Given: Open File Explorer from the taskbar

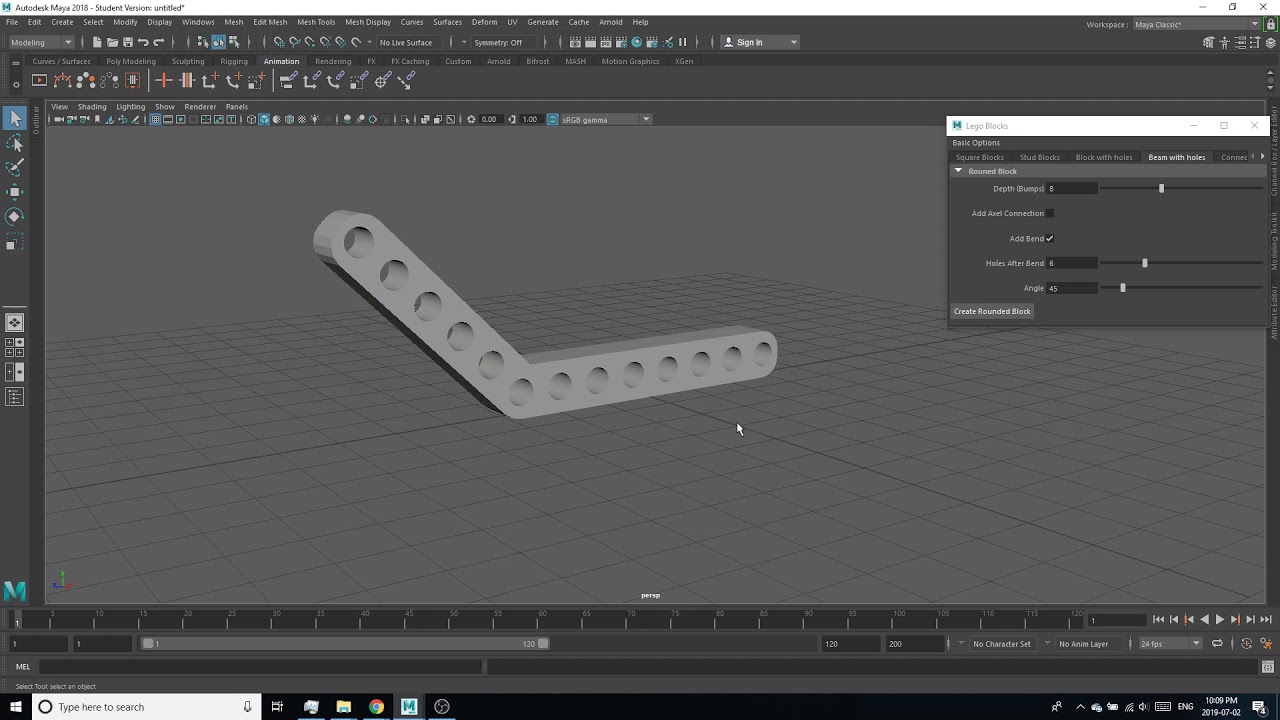Looking at the screenshot, I should (x=343, y=707).
